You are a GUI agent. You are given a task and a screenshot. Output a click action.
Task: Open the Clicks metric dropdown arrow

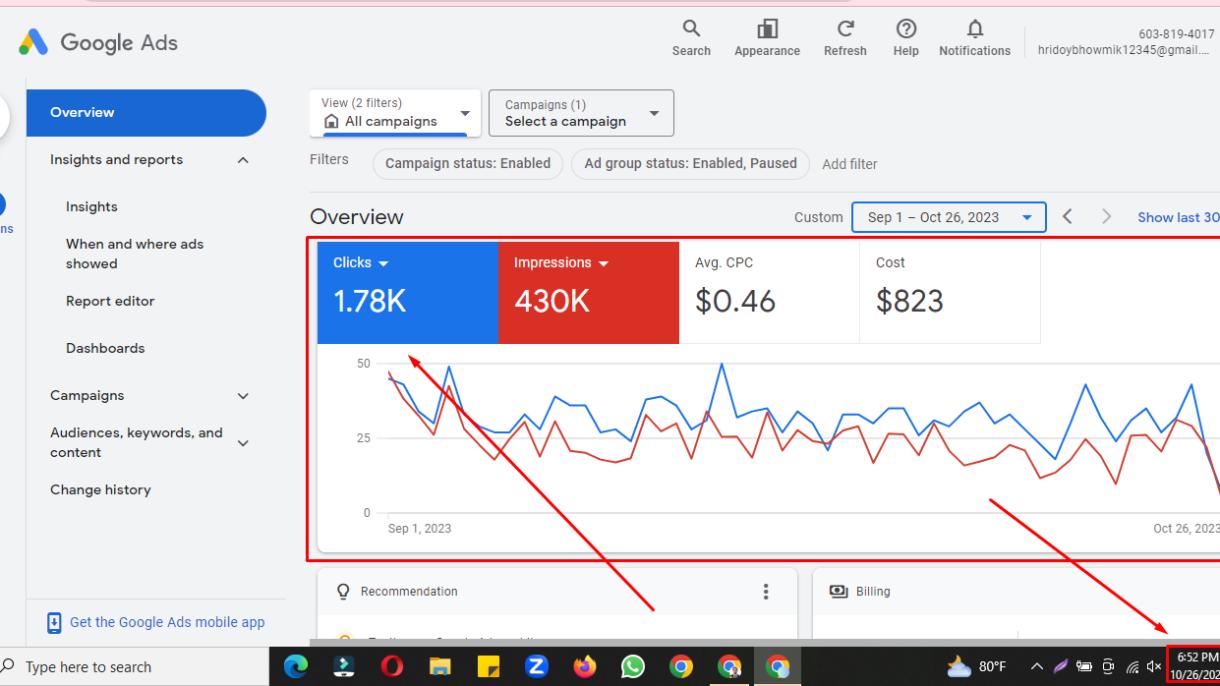pyautogui.click(x=384, y=263)
